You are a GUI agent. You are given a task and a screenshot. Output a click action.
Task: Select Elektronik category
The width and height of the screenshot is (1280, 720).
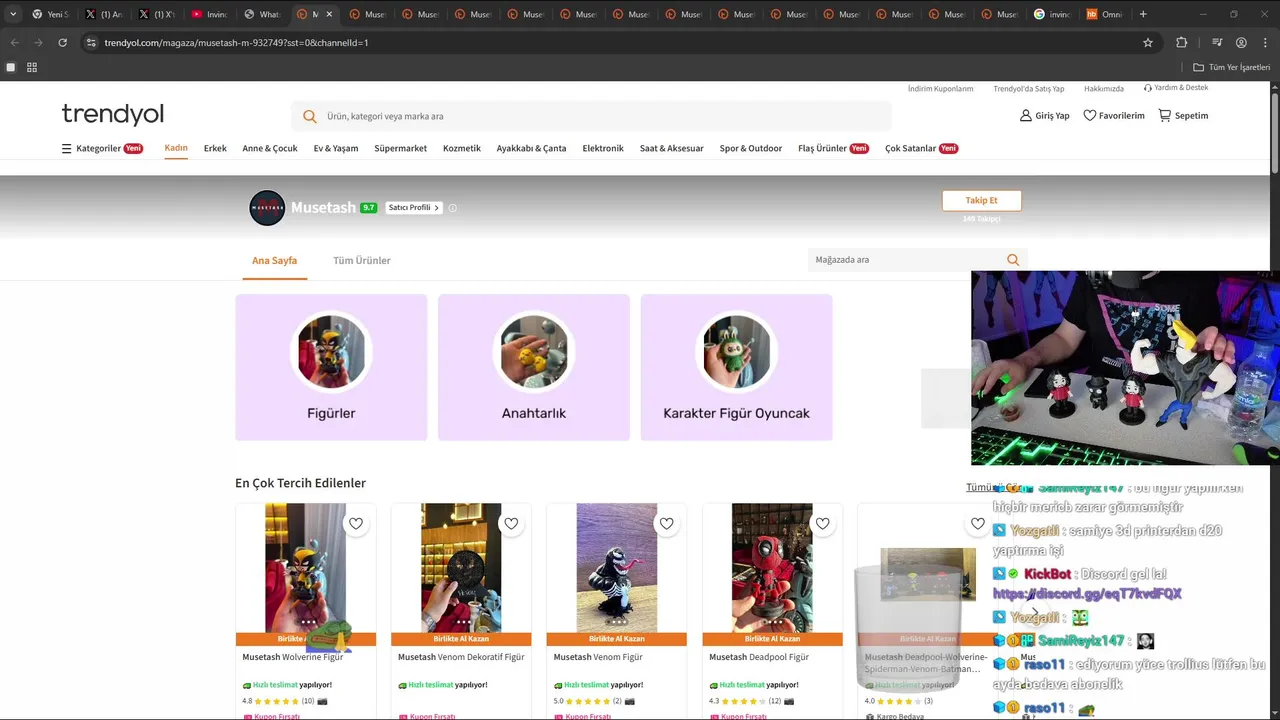click(x=603, y=148)
